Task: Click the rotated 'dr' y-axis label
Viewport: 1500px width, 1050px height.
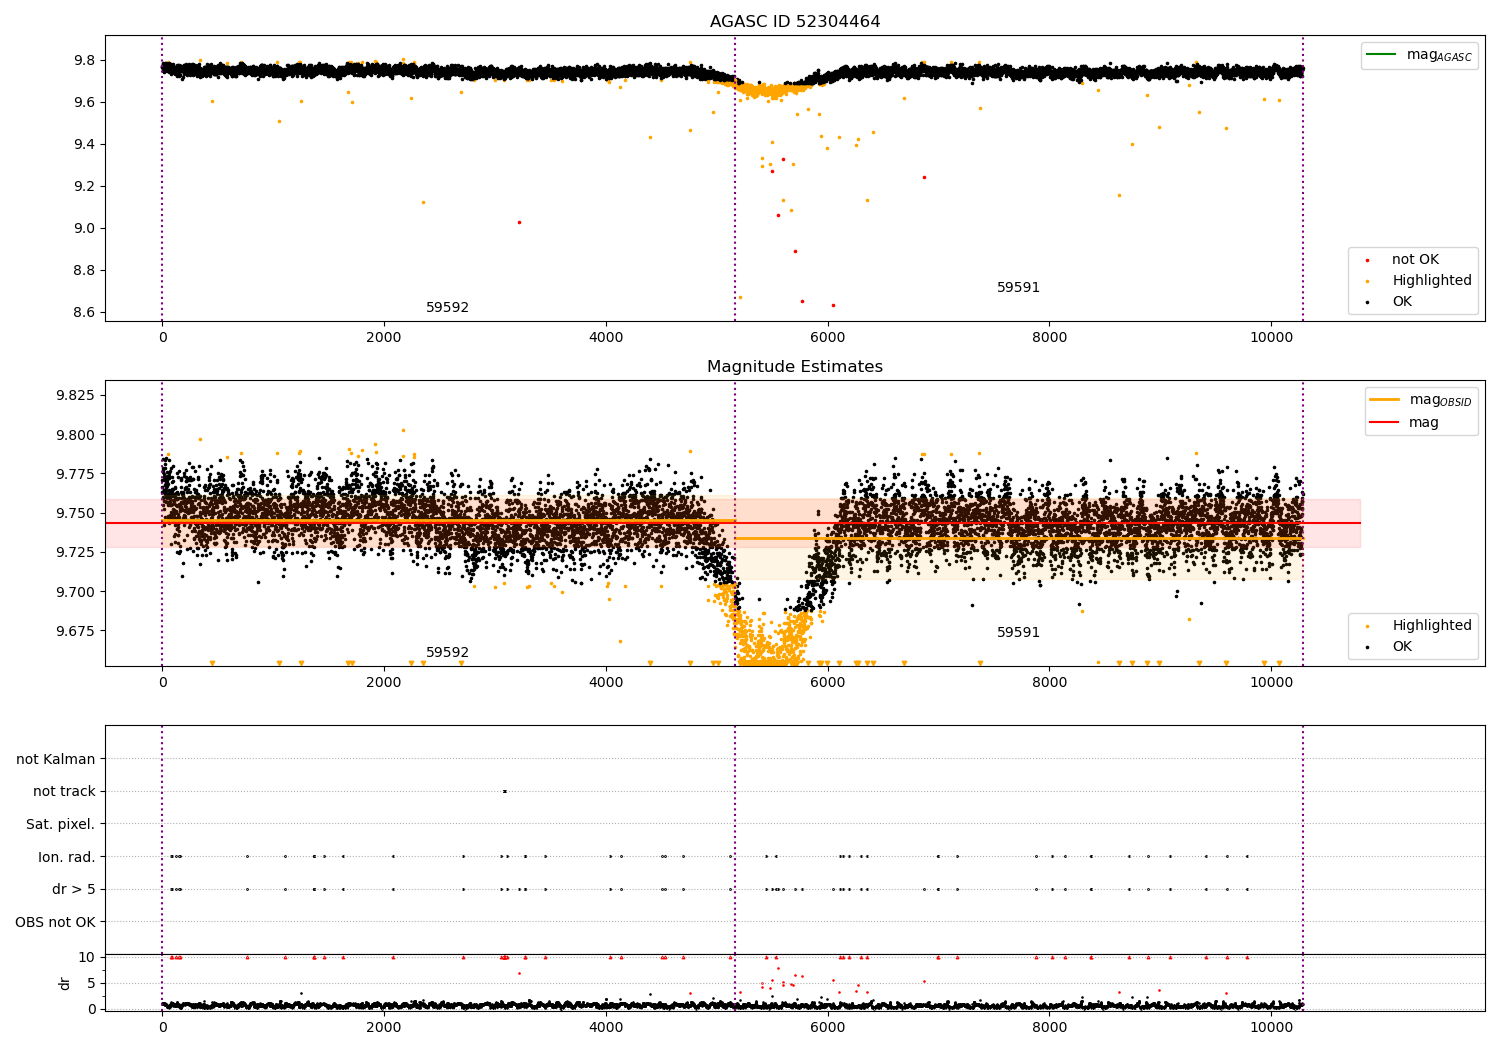Action: click(x=65, y=983)
